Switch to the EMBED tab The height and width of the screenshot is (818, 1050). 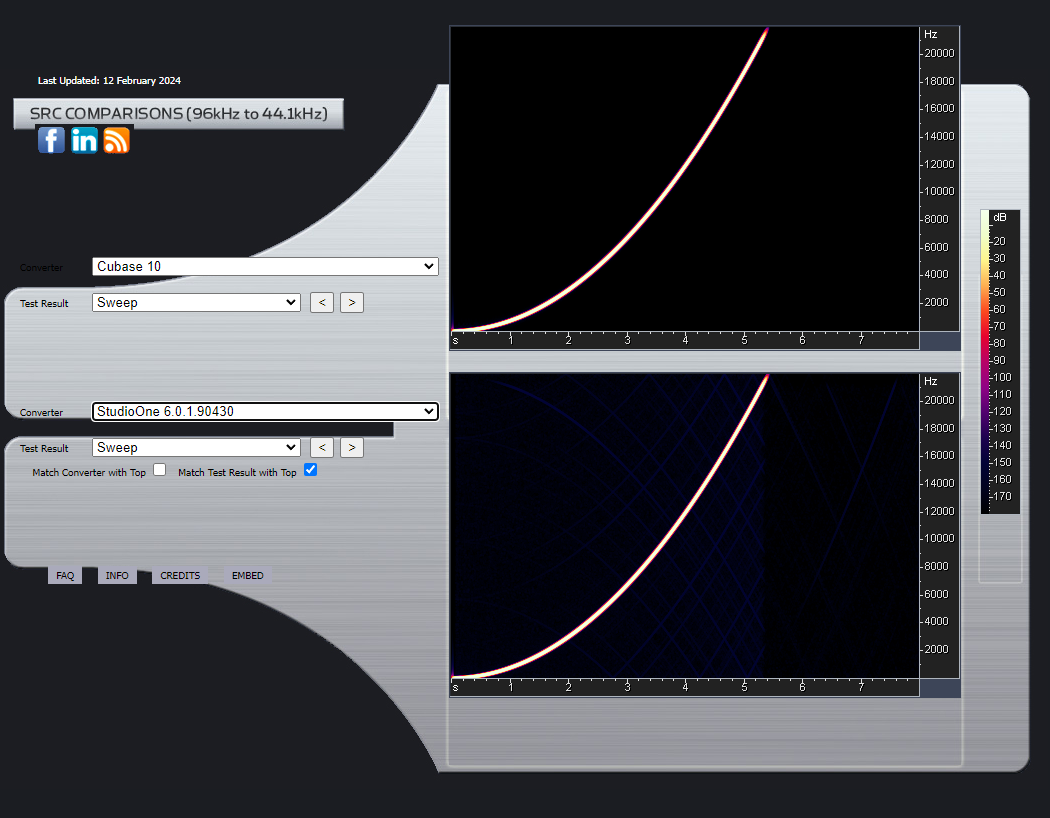(248, 576)
